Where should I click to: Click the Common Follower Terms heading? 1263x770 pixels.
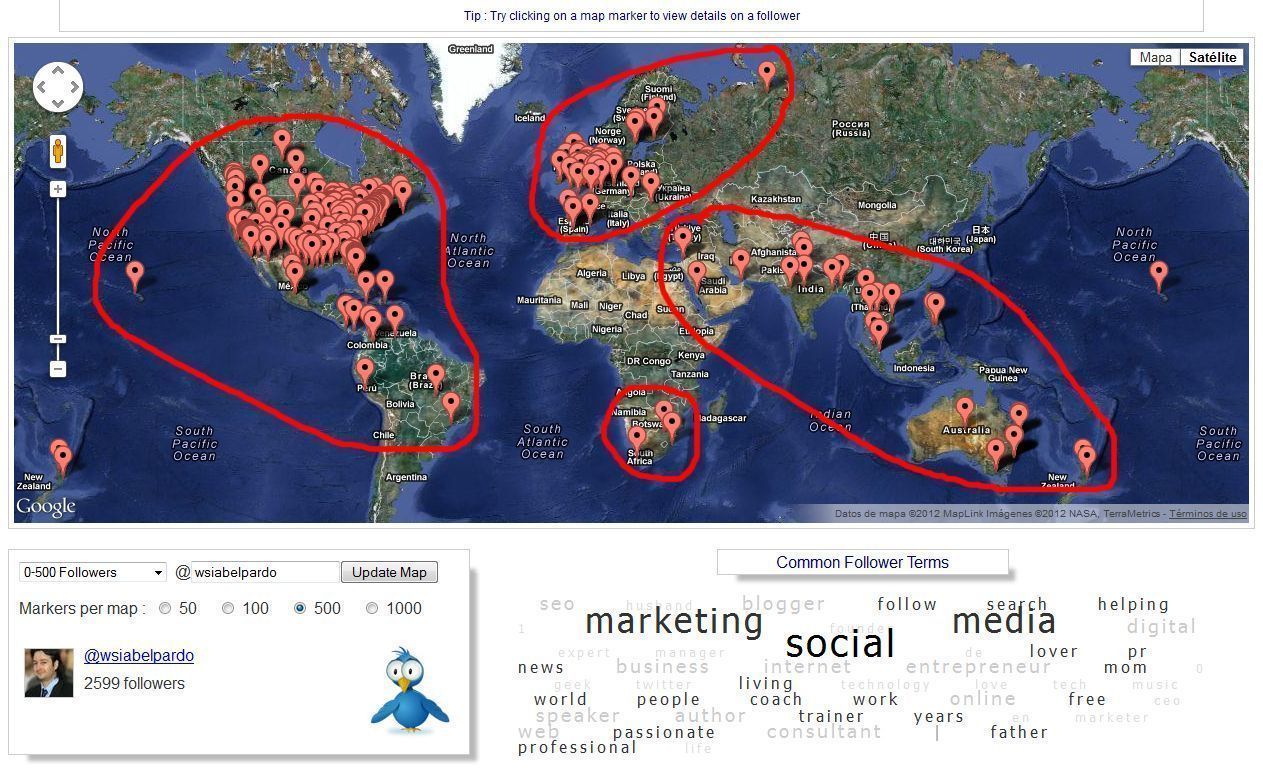click(x=862, y=562)
